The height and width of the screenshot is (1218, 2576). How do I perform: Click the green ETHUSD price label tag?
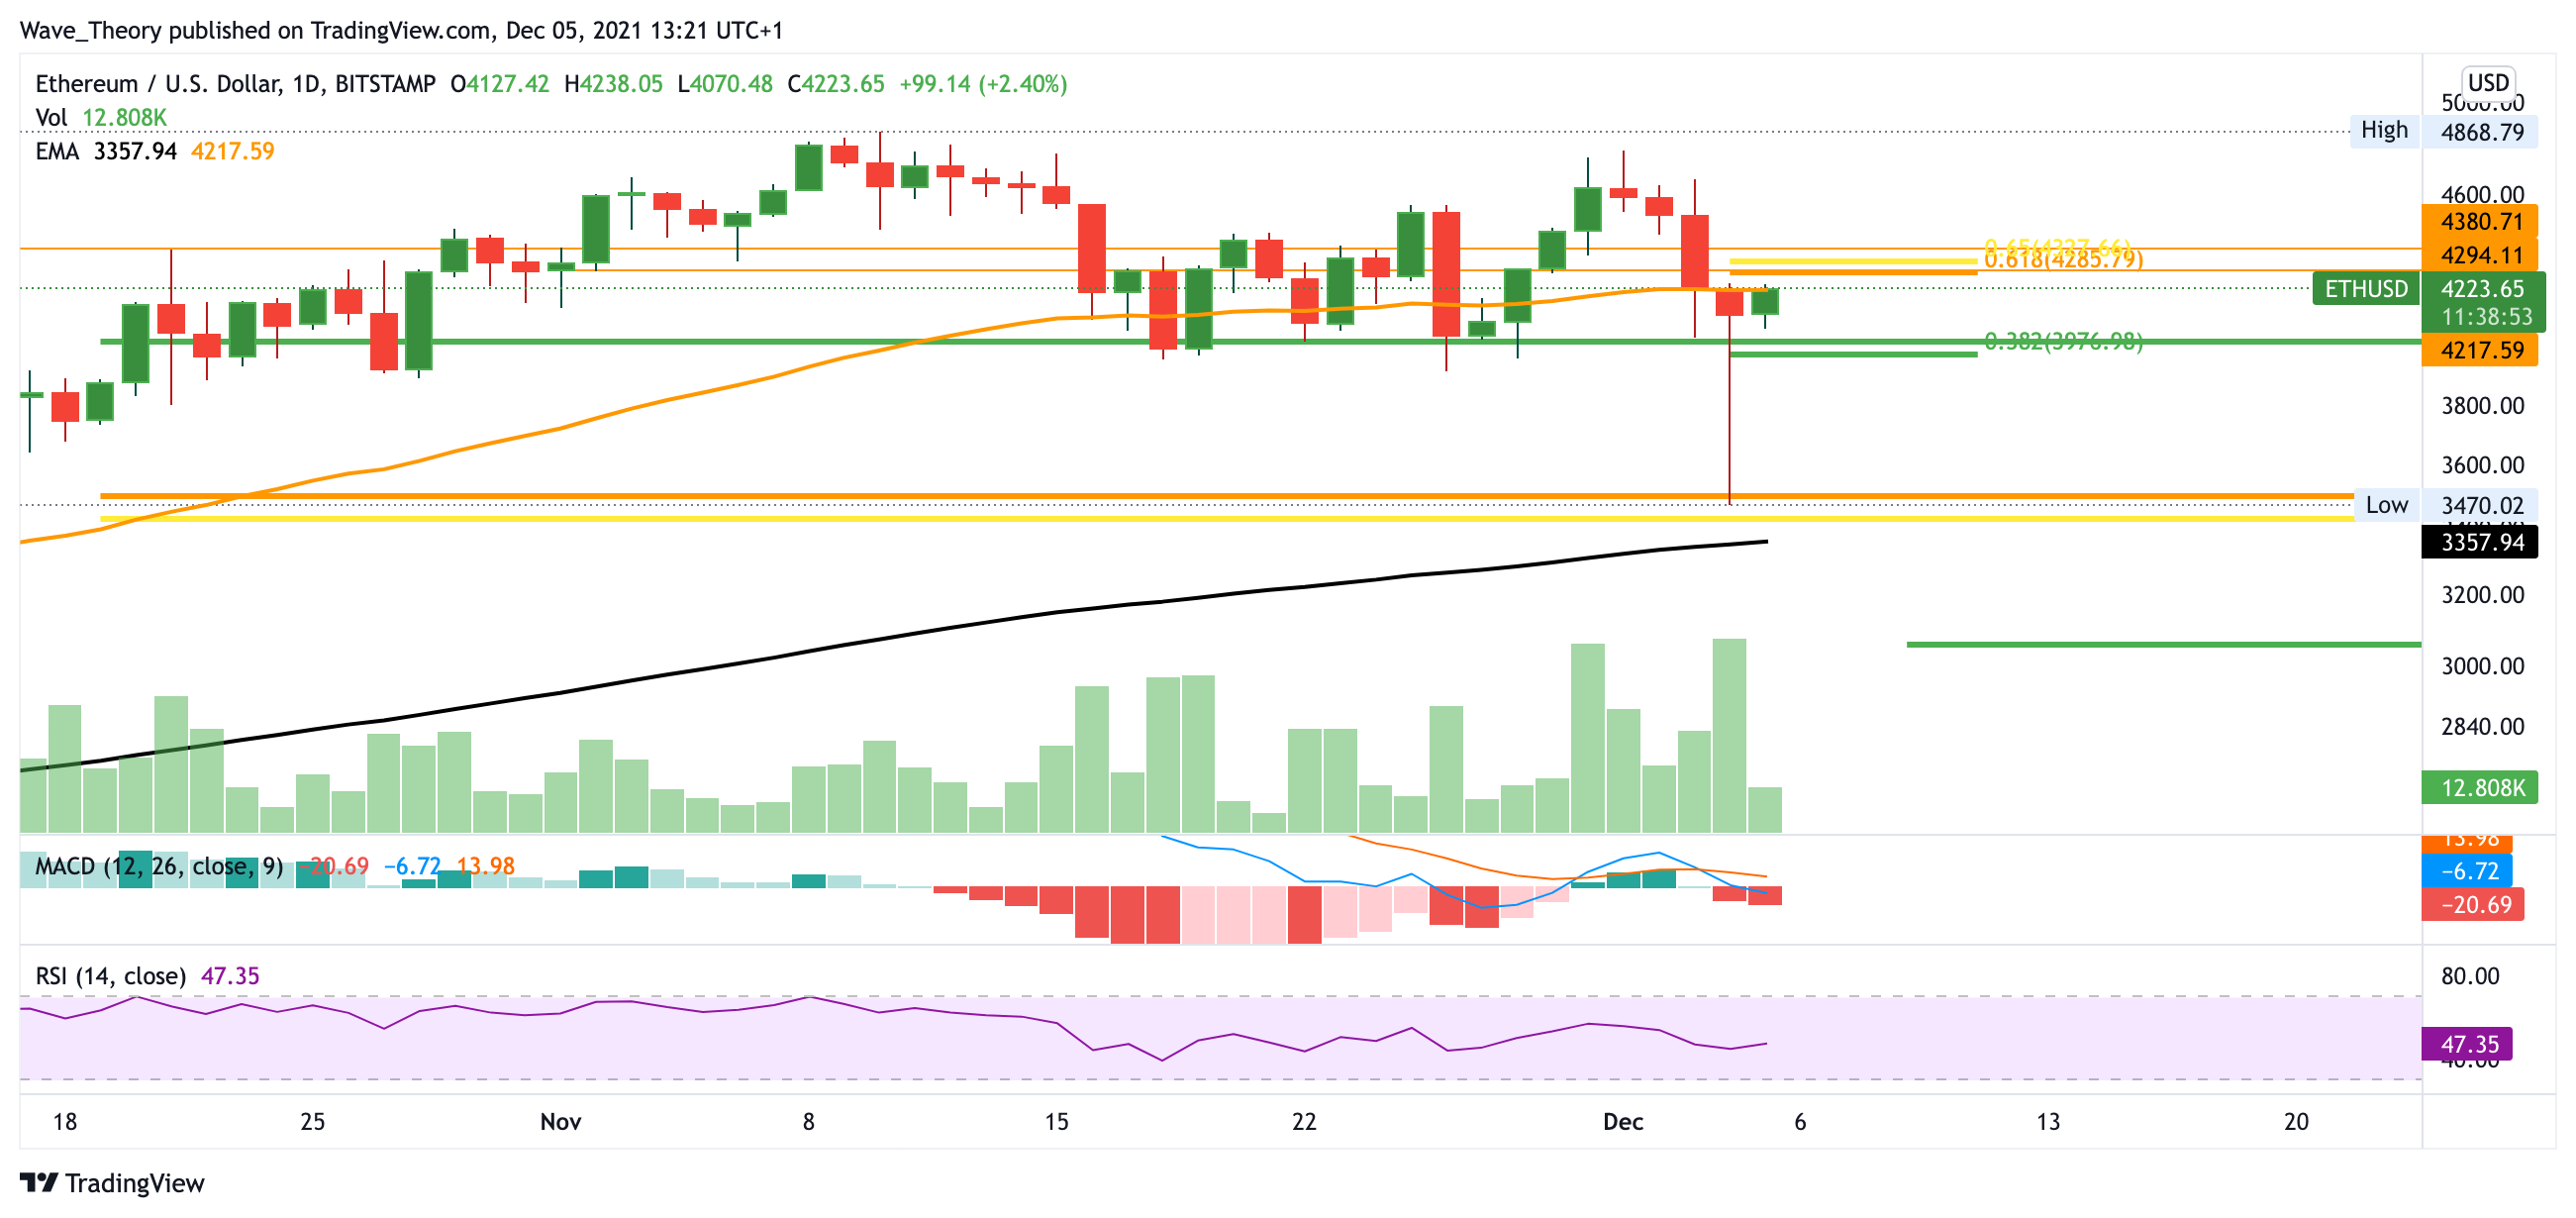(x=2365, y=289)
